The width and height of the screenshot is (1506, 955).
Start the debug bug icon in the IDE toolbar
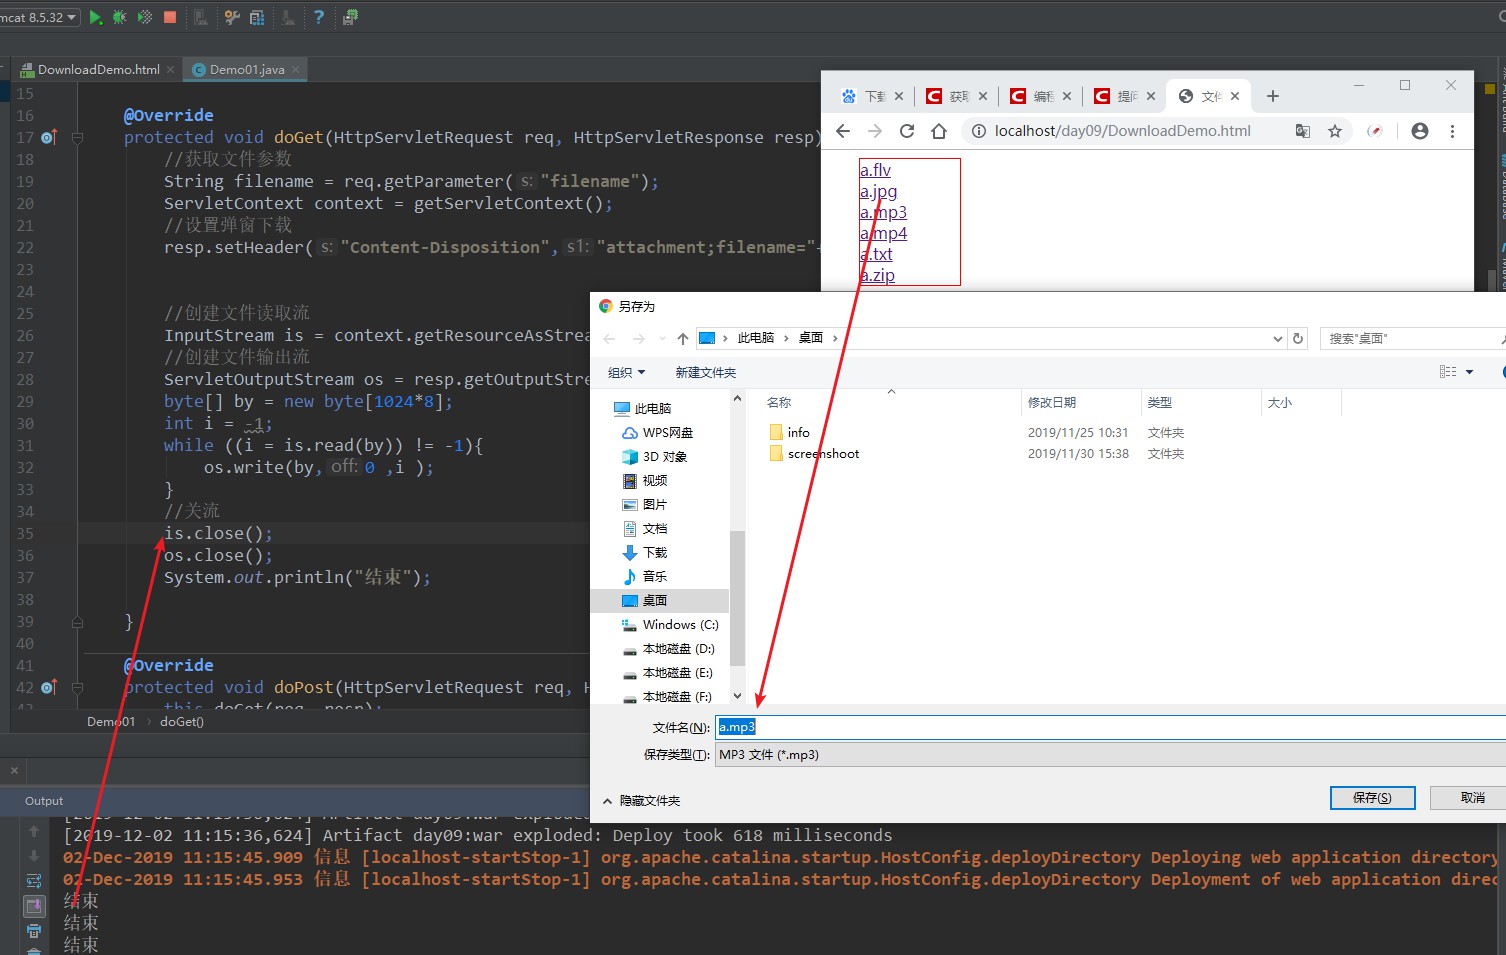tap(120, 17)
